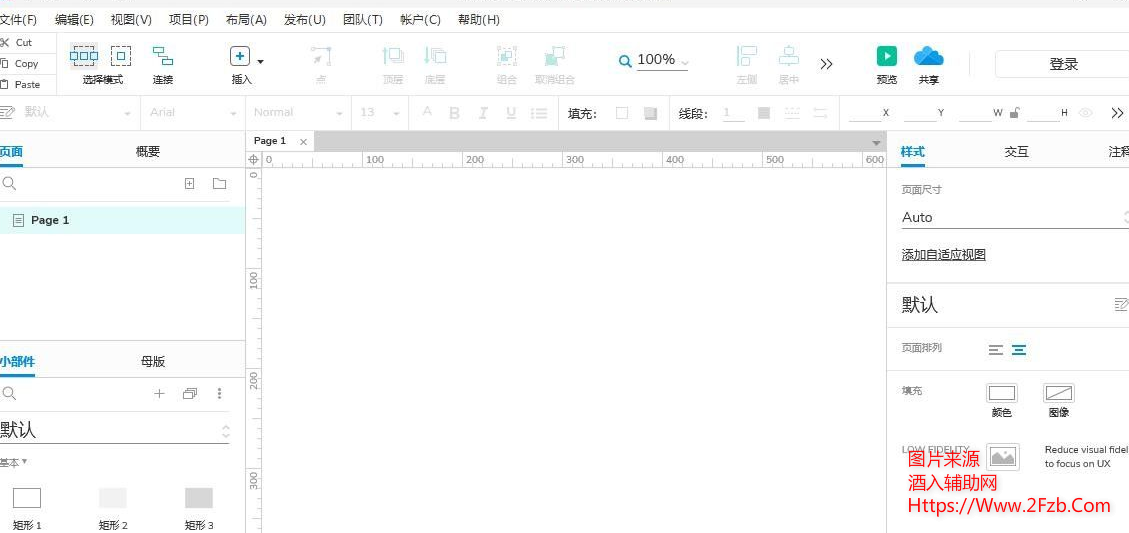Toggle the low fidelity mode icon
The height and width of the screenshot is (533, 1129).
click(1002, 457)
